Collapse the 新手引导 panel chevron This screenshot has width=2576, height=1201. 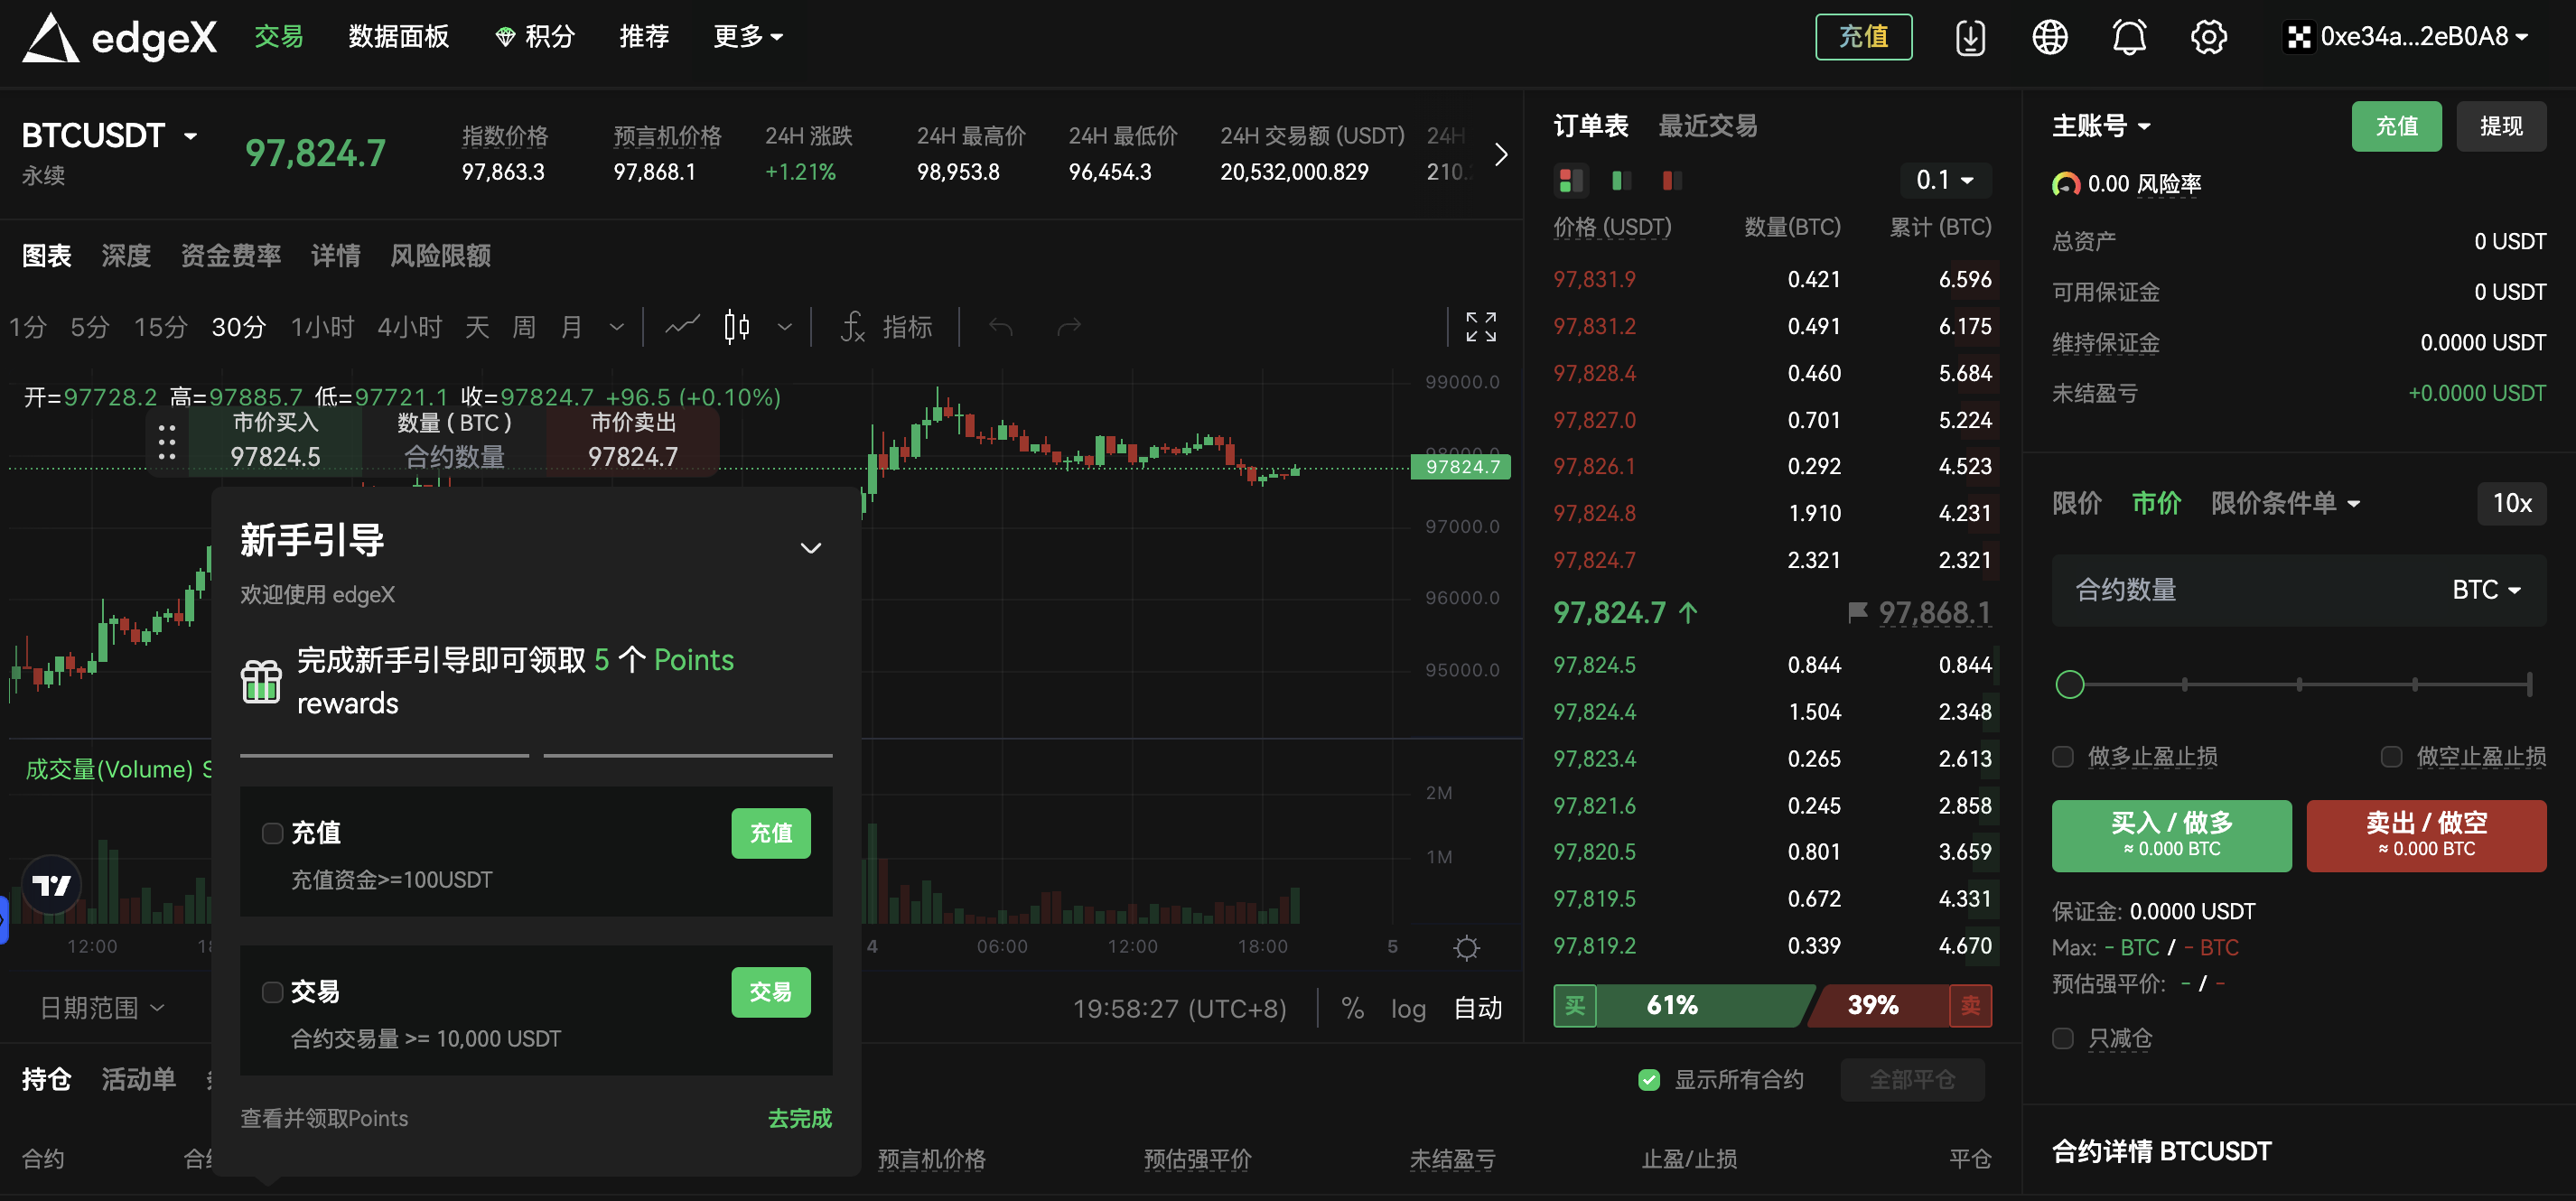[811, 548]
